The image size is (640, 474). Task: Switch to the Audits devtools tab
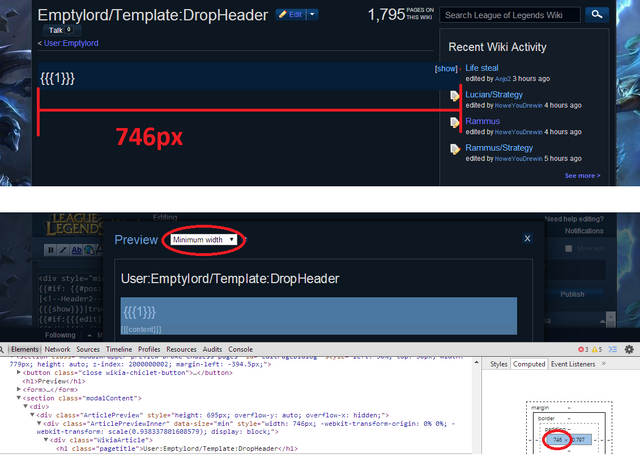212,349
